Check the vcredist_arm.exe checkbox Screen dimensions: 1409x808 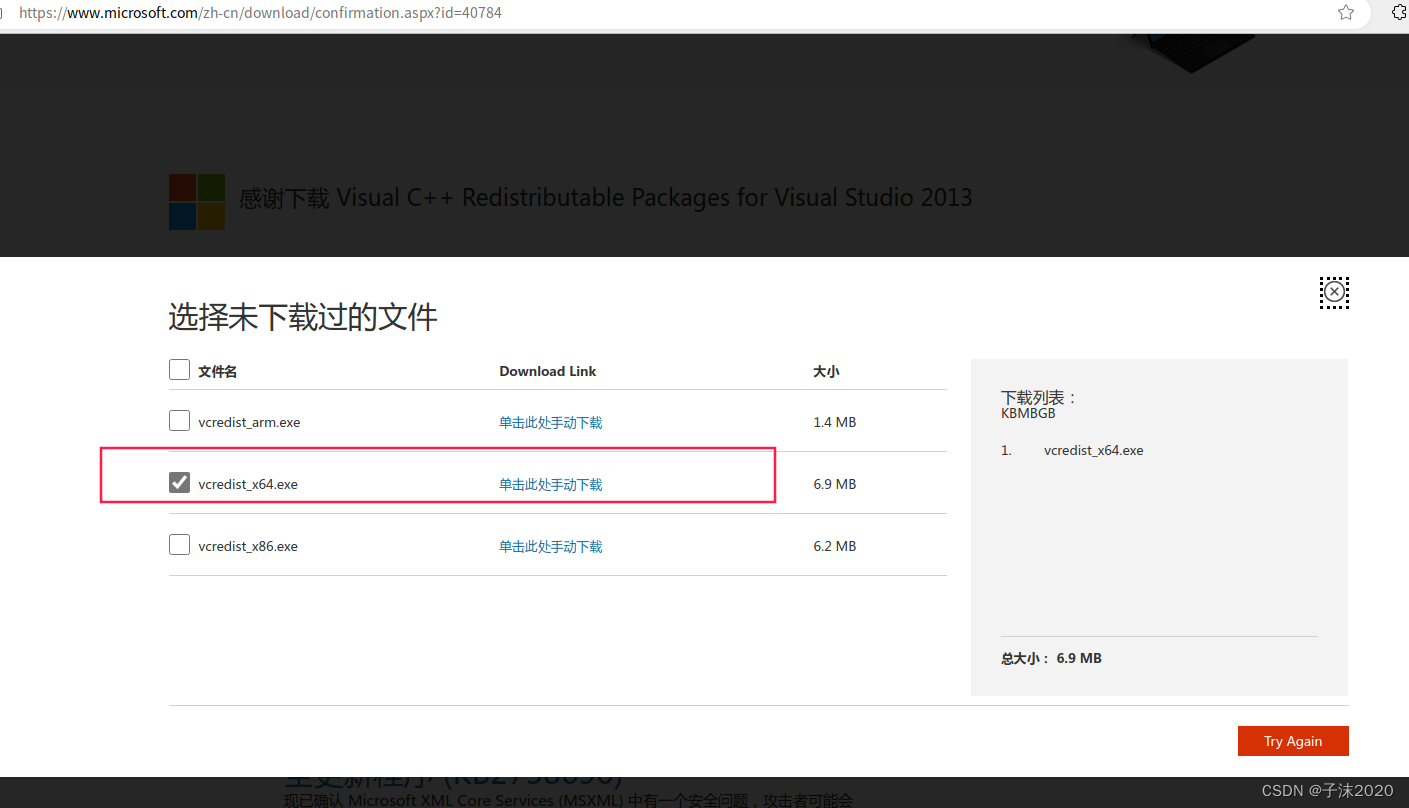[179, 421]
